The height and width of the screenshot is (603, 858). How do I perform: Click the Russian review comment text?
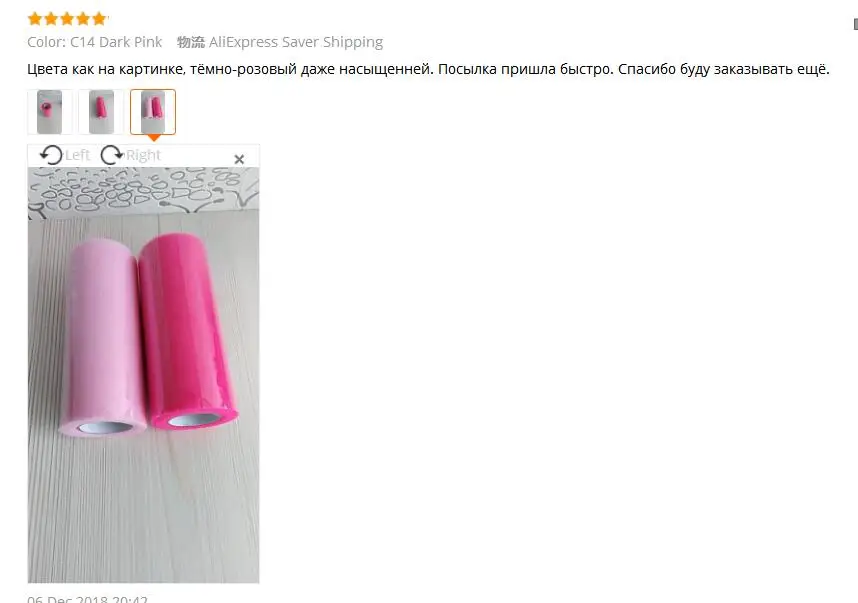pyautogui.click(x=428, y=69)
